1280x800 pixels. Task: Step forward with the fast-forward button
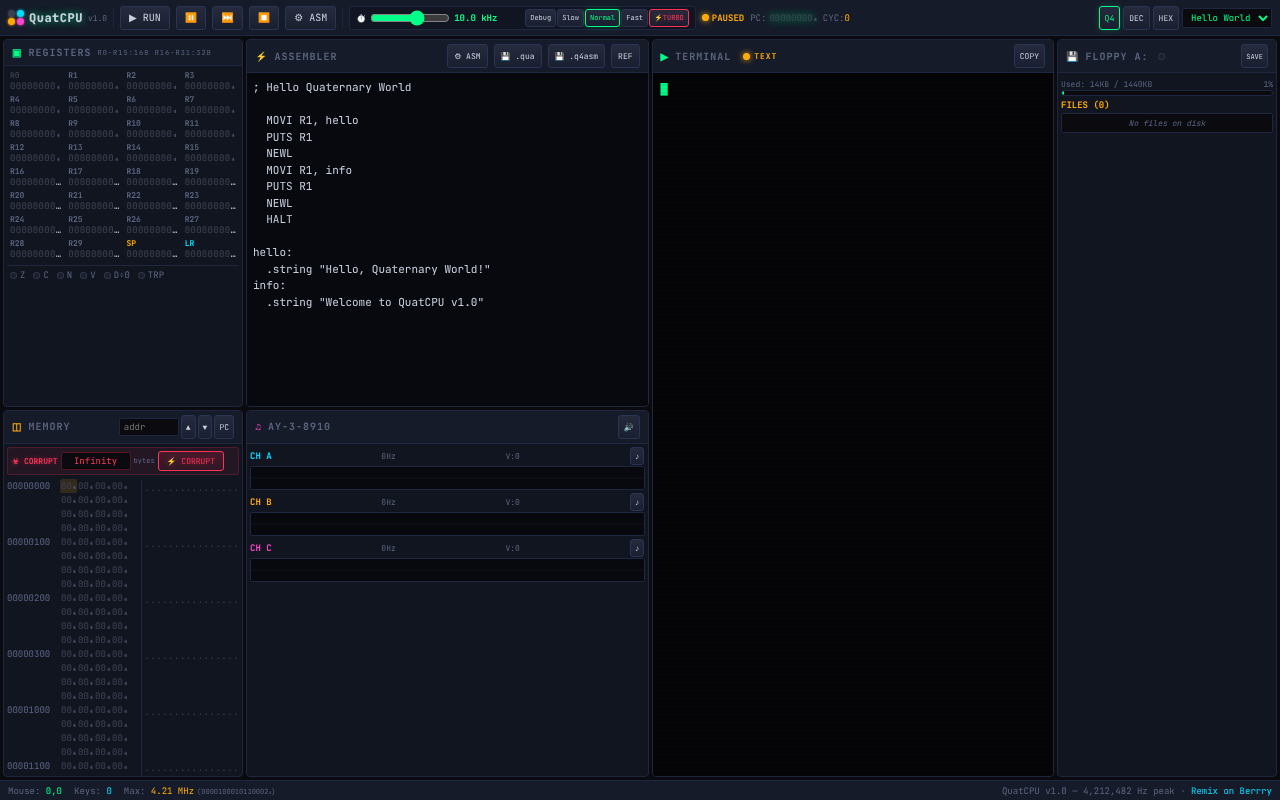pyautogui.click(x=227, y=18)
